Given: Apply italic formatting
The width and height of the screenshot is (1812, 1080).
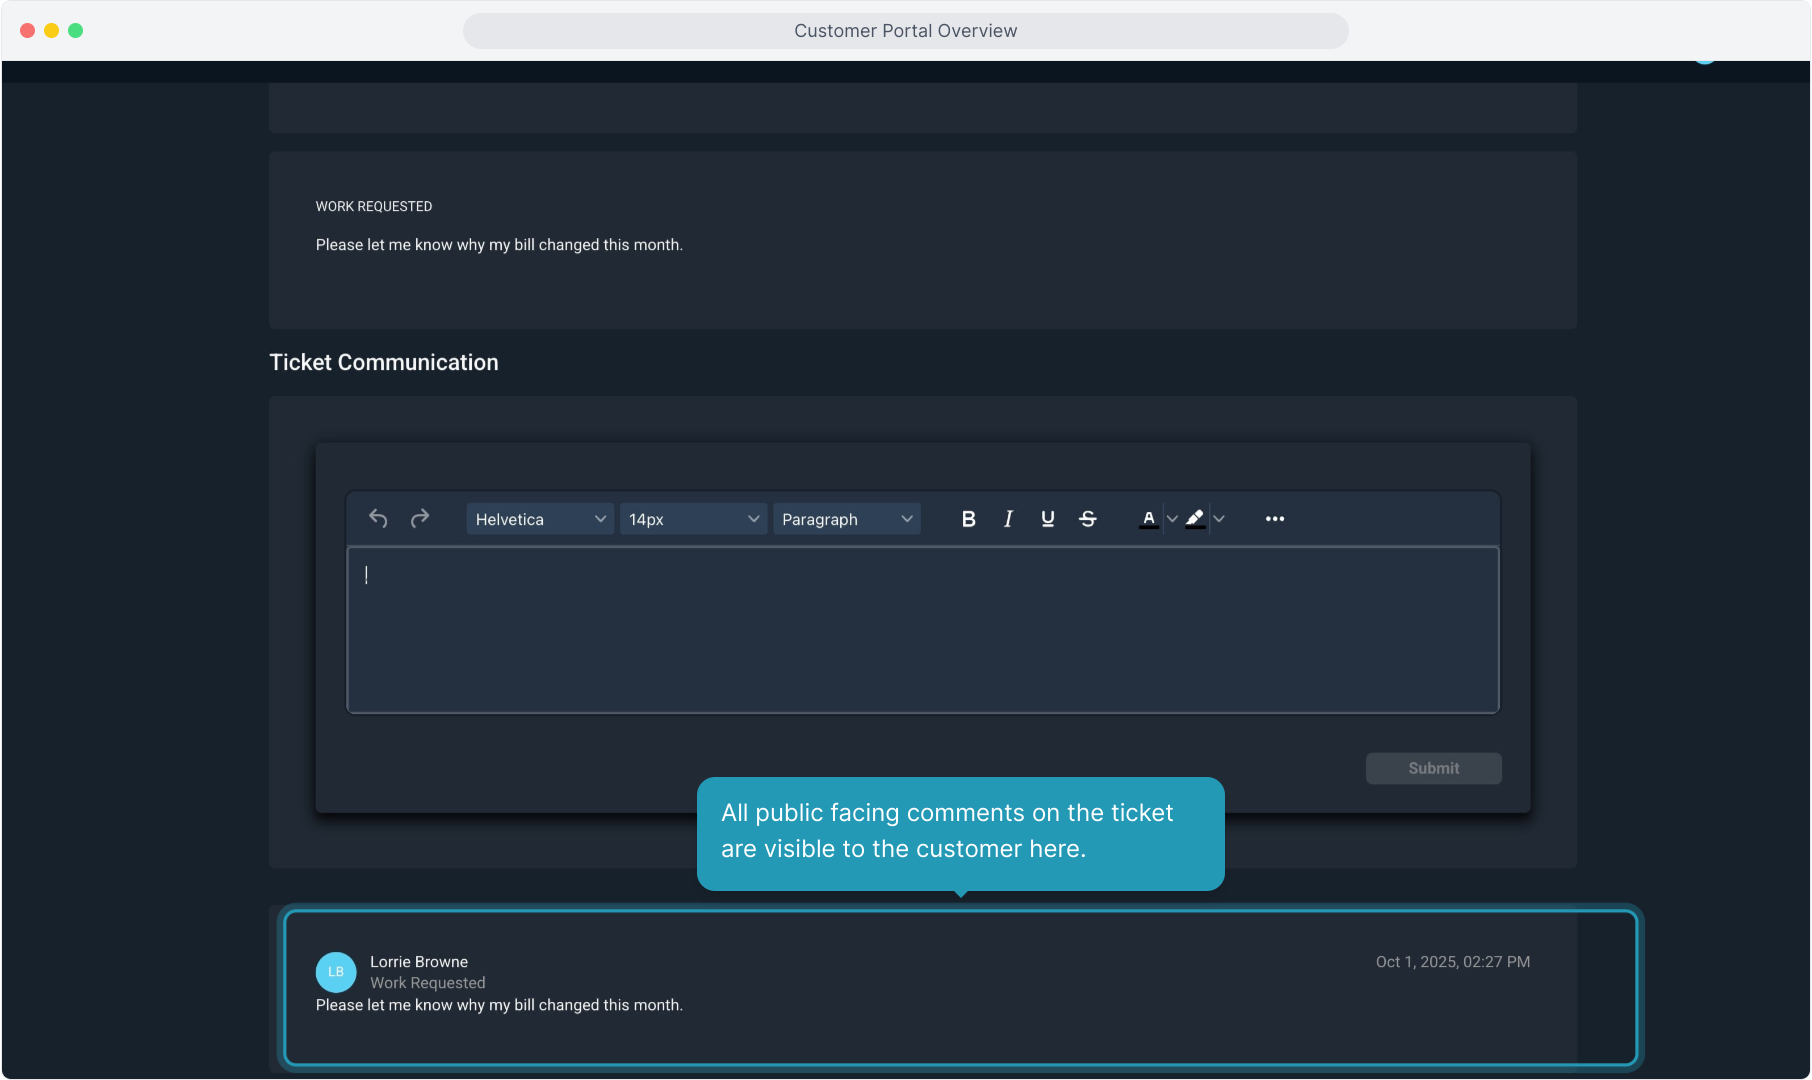Looking at the screenshot, I should (1008, 519).
